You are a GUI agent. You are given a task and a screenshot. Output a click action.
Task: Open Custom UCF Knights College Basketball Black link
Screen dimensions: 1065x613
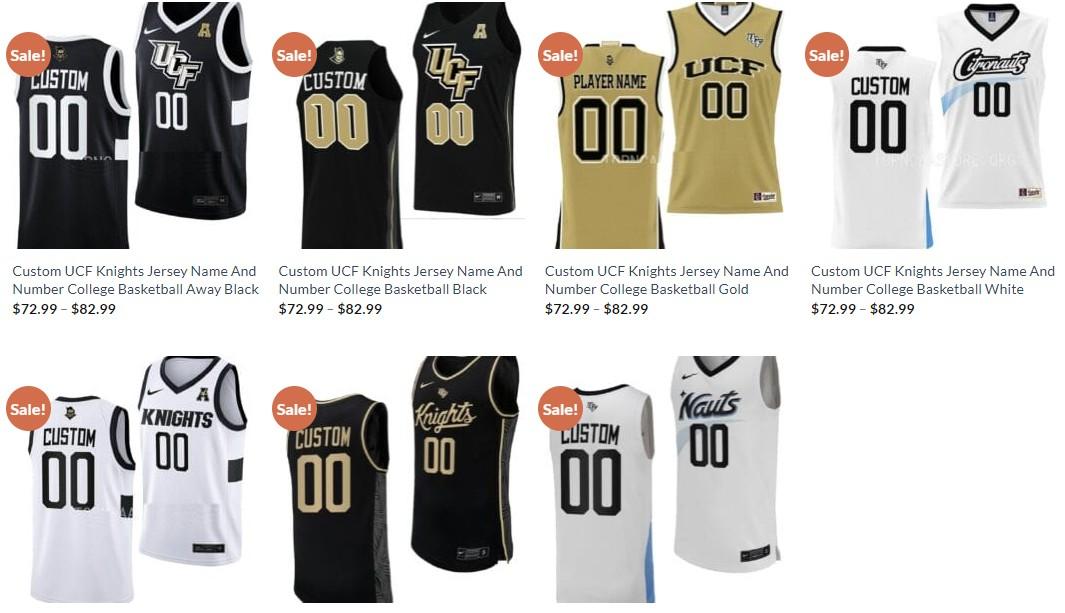(x=400, y=280)
